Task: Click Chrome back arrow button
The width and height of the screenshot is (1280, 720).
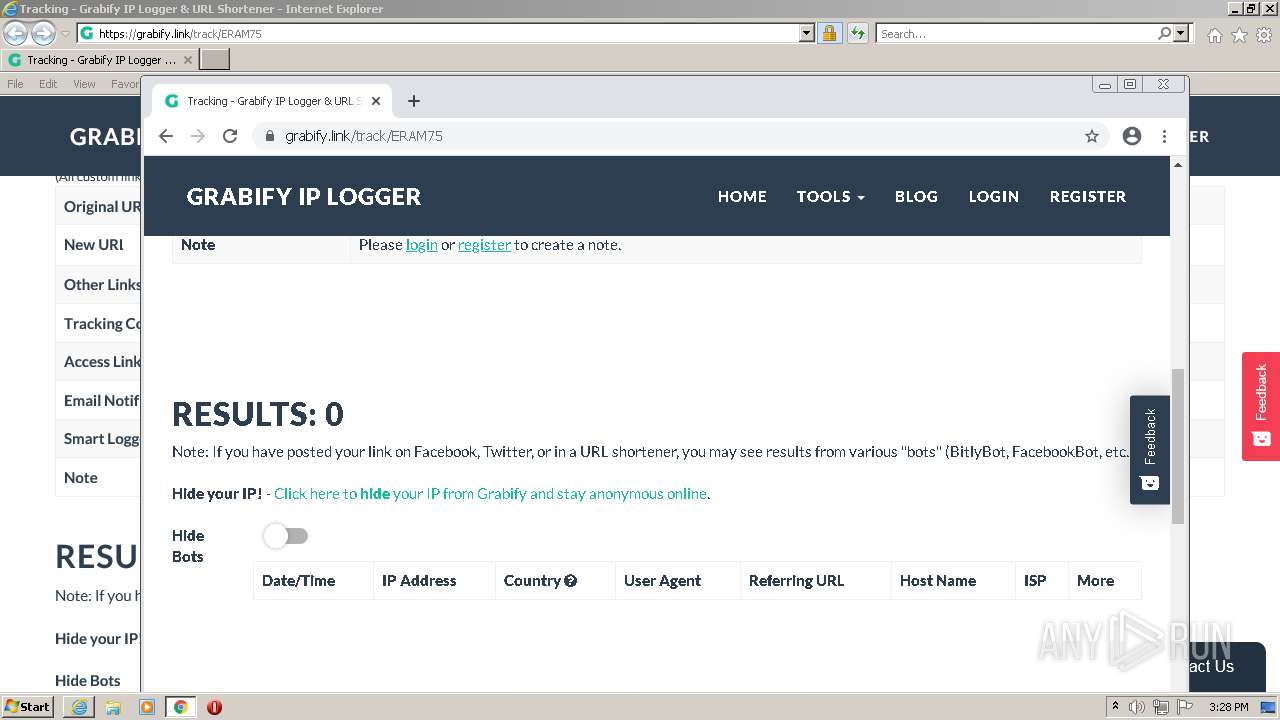Action: point(166,136)
